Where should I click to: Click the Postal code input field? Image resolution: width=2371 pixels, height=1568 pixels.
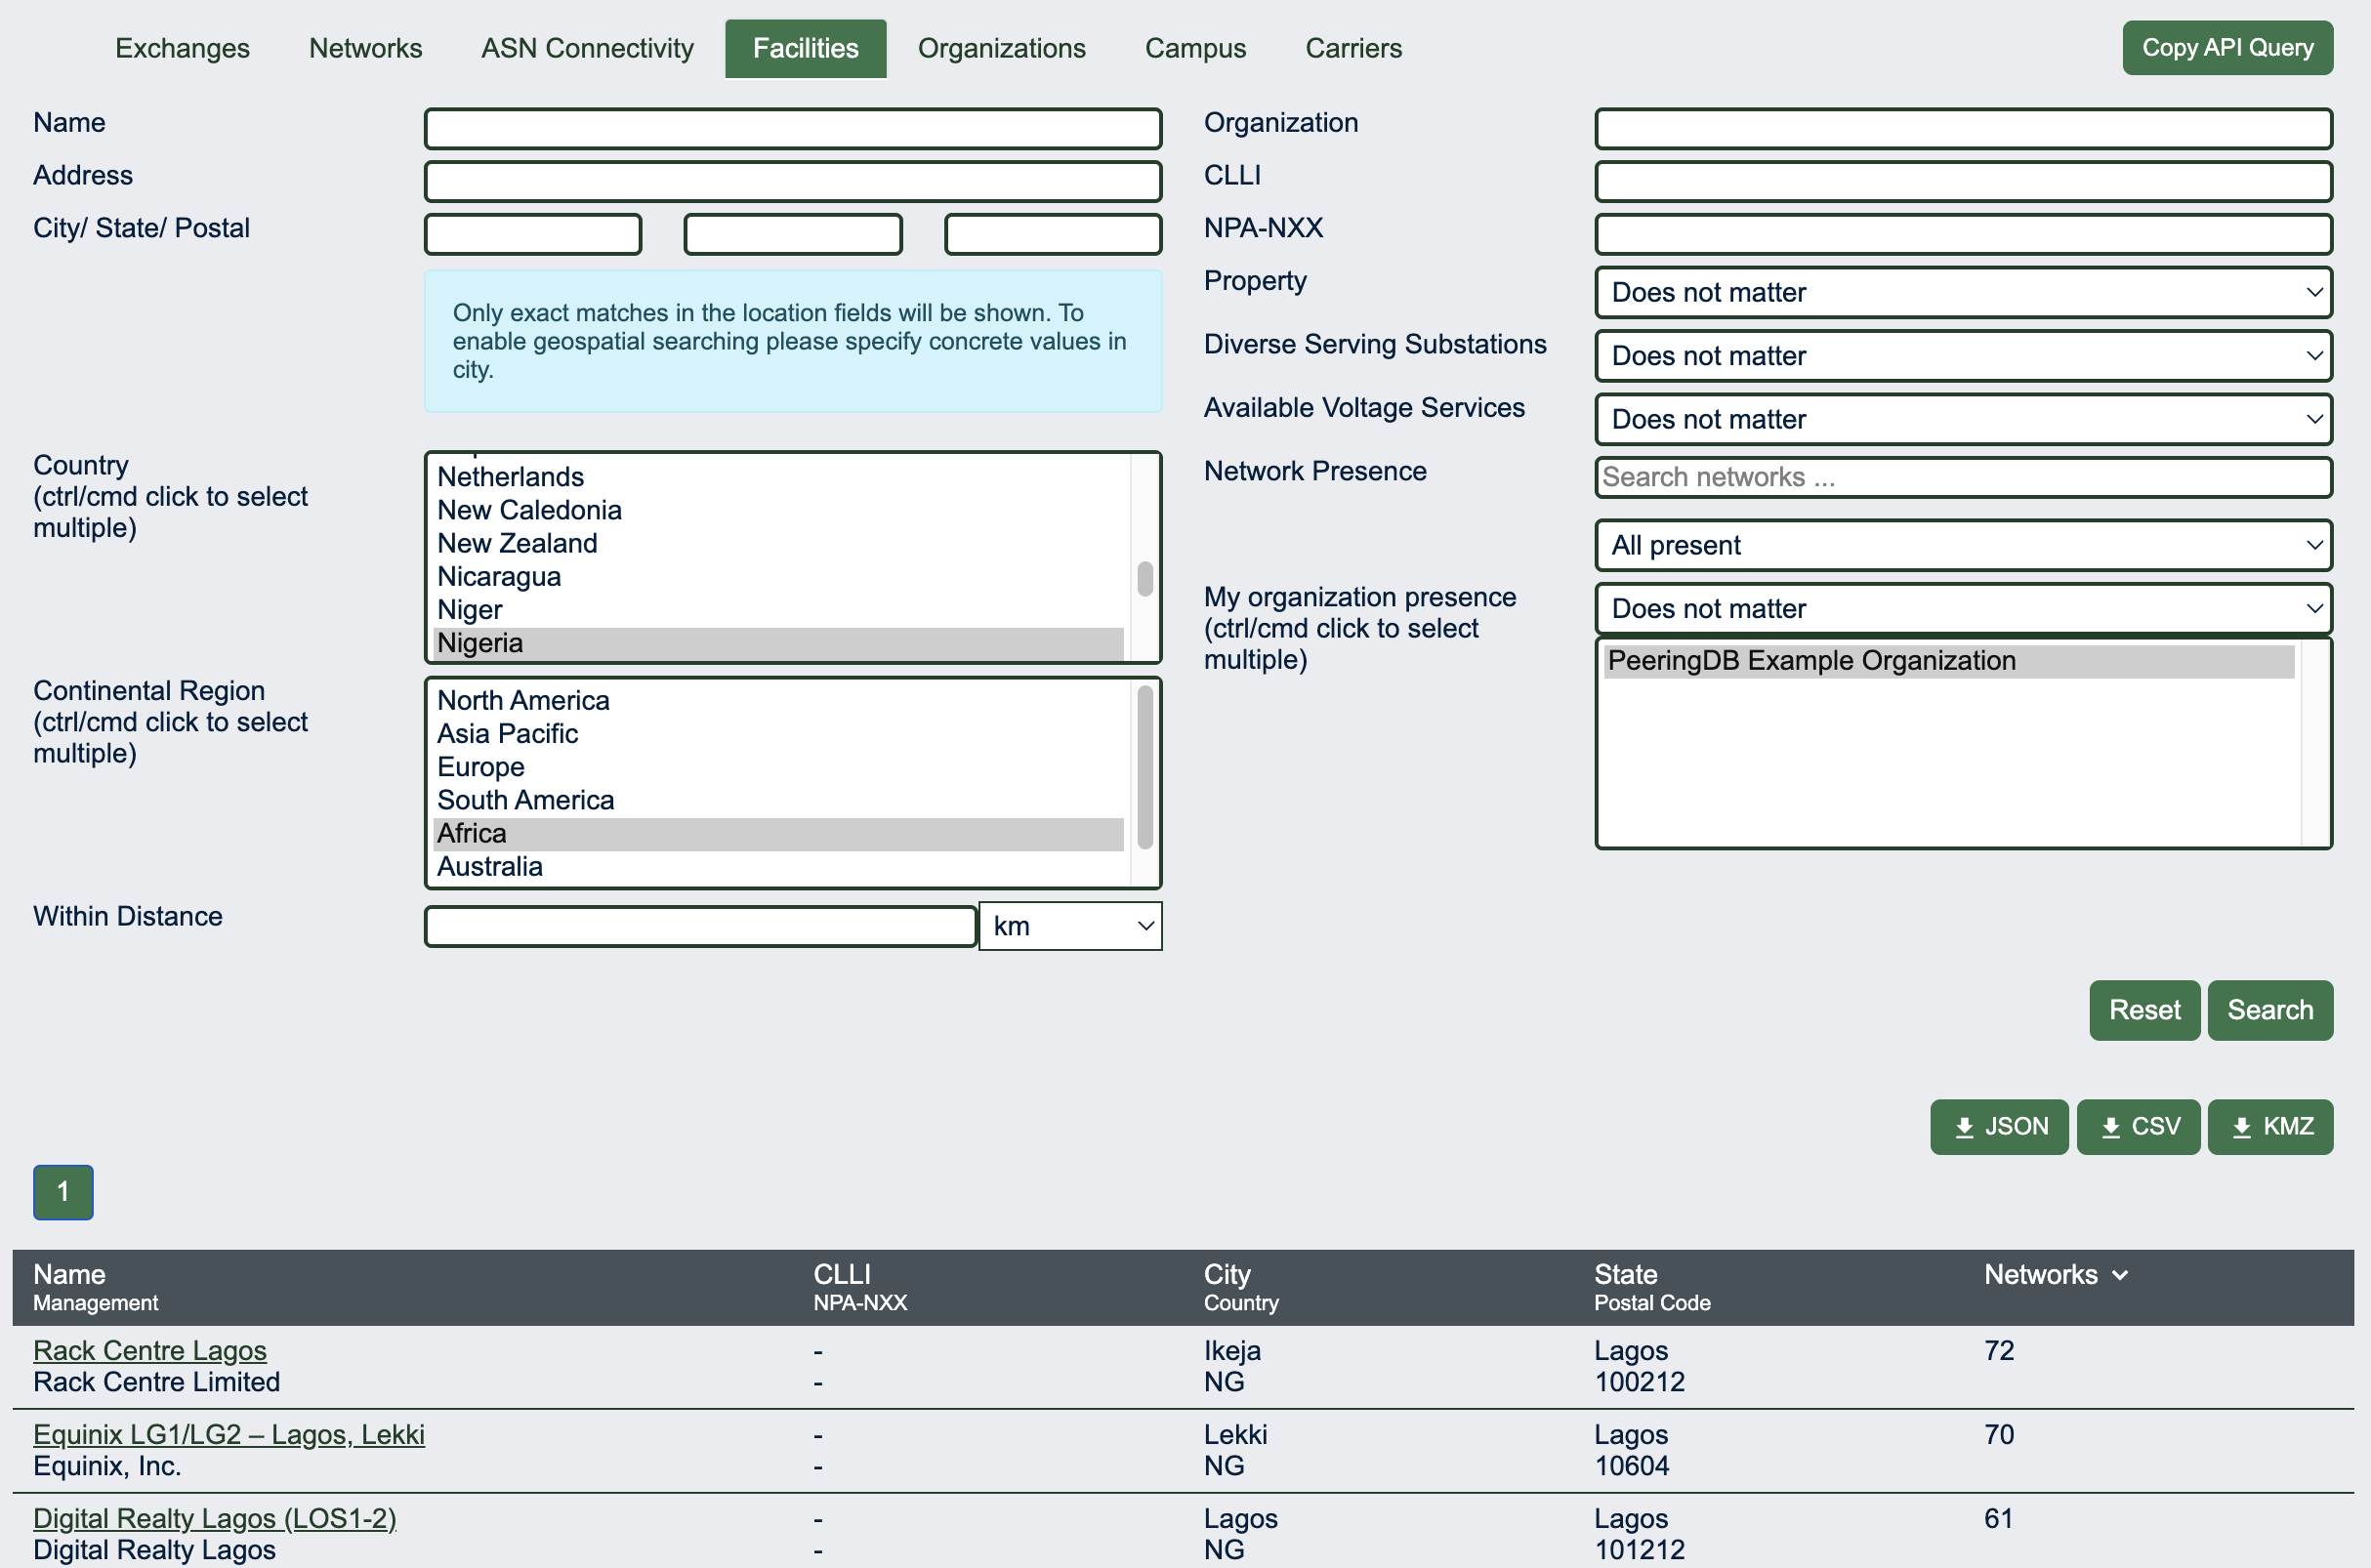[1052, 234]
